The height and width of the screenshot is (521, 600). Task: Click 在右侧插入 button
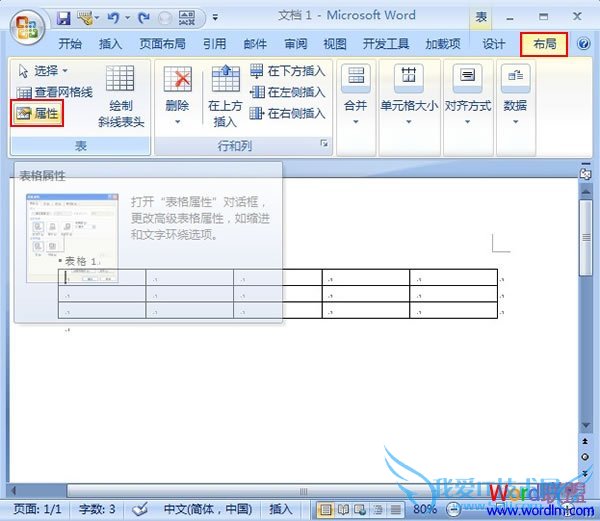click(287, 114)
